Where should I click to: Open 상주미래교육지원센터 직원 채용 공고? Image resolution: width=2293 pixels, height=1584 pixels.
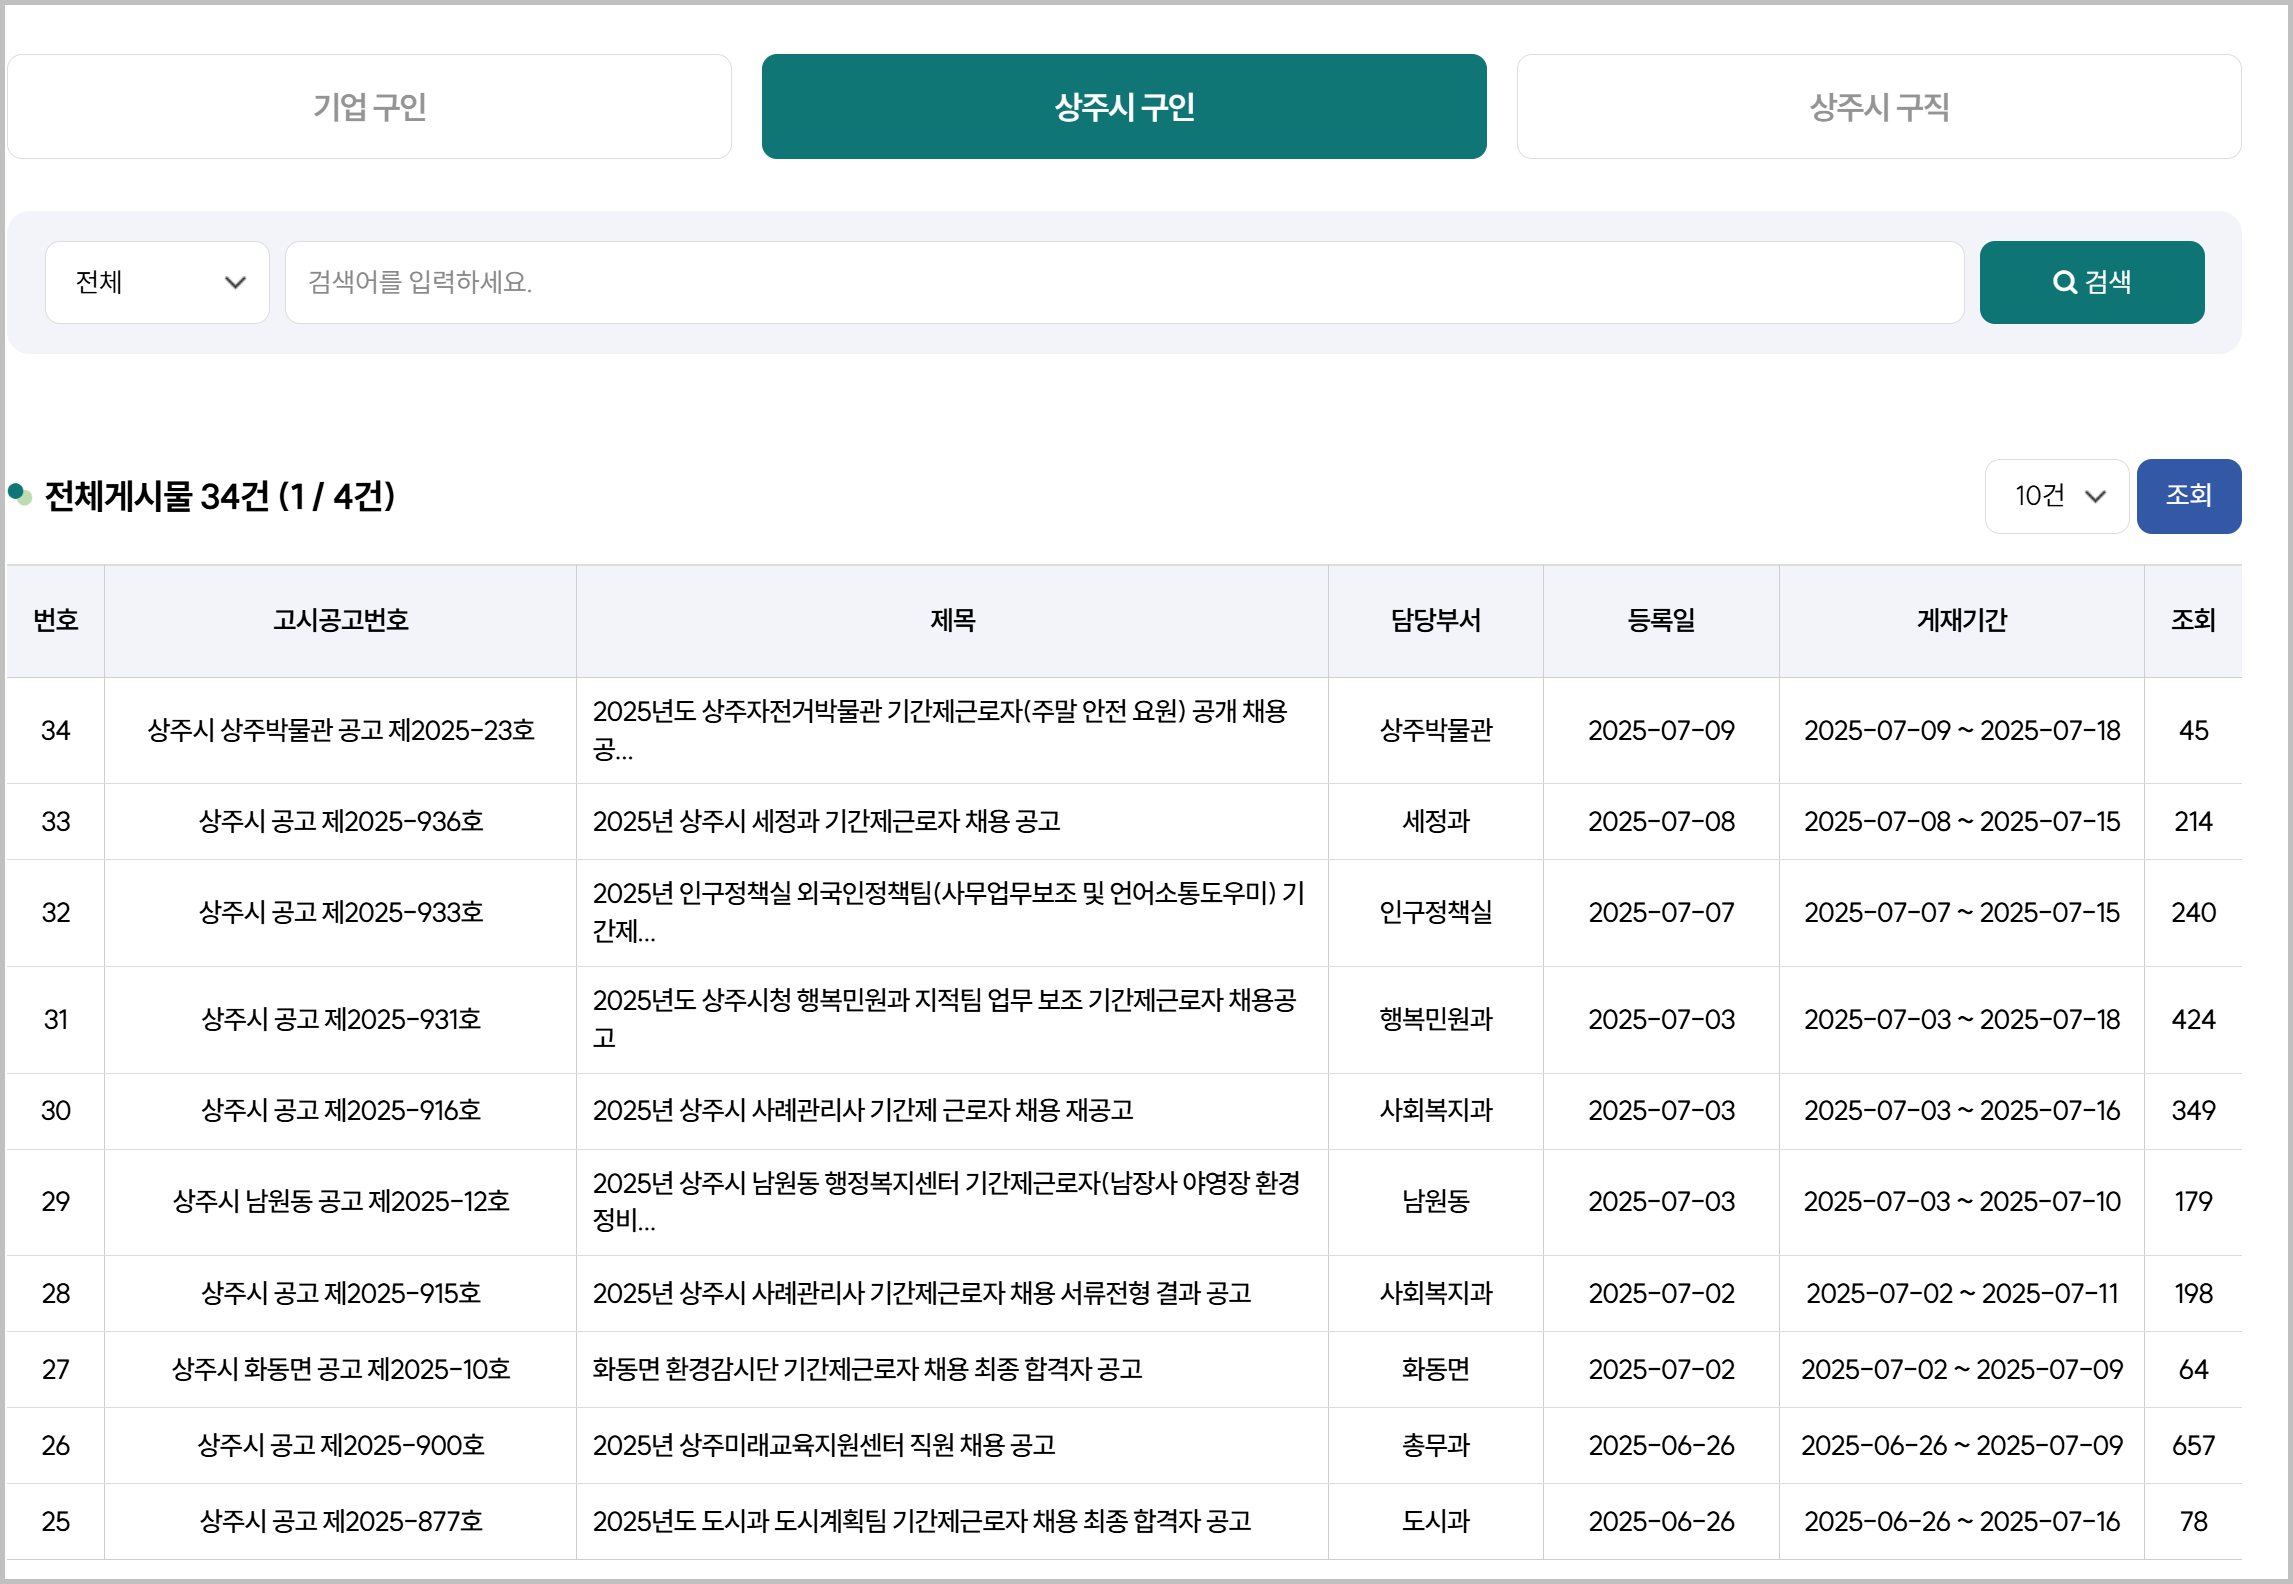click(824, 1445)
